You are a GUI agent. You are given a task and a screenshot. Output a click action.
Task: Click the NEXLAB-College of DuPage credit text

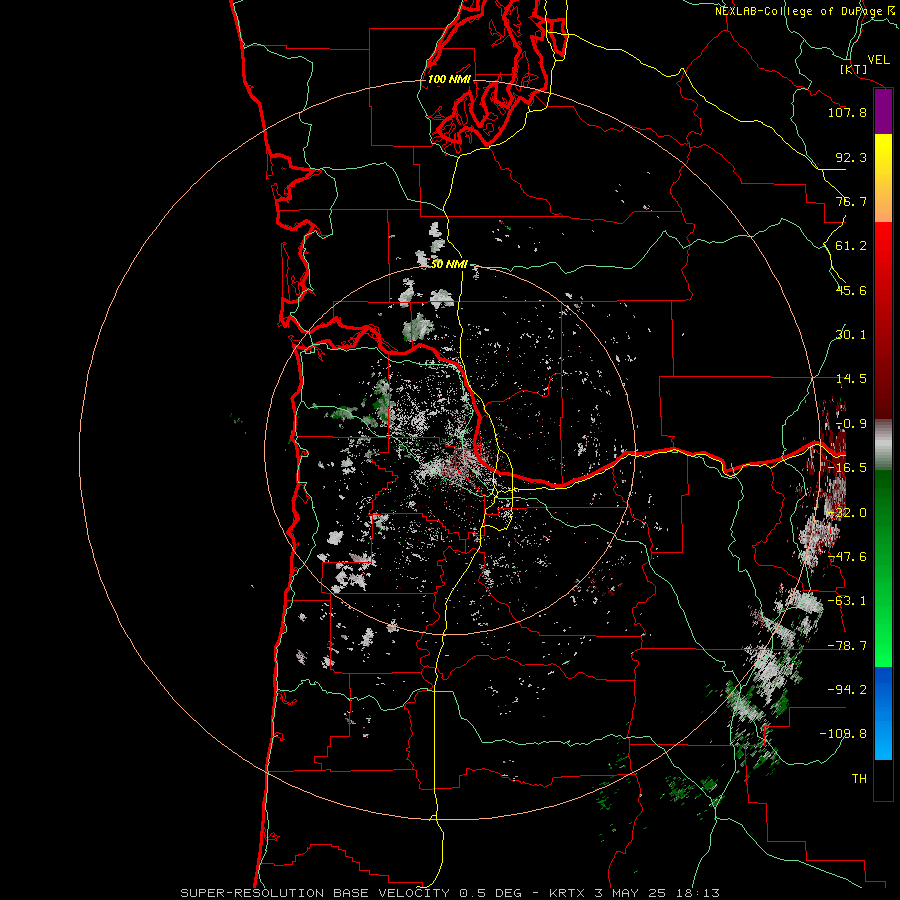coord(804,11)
